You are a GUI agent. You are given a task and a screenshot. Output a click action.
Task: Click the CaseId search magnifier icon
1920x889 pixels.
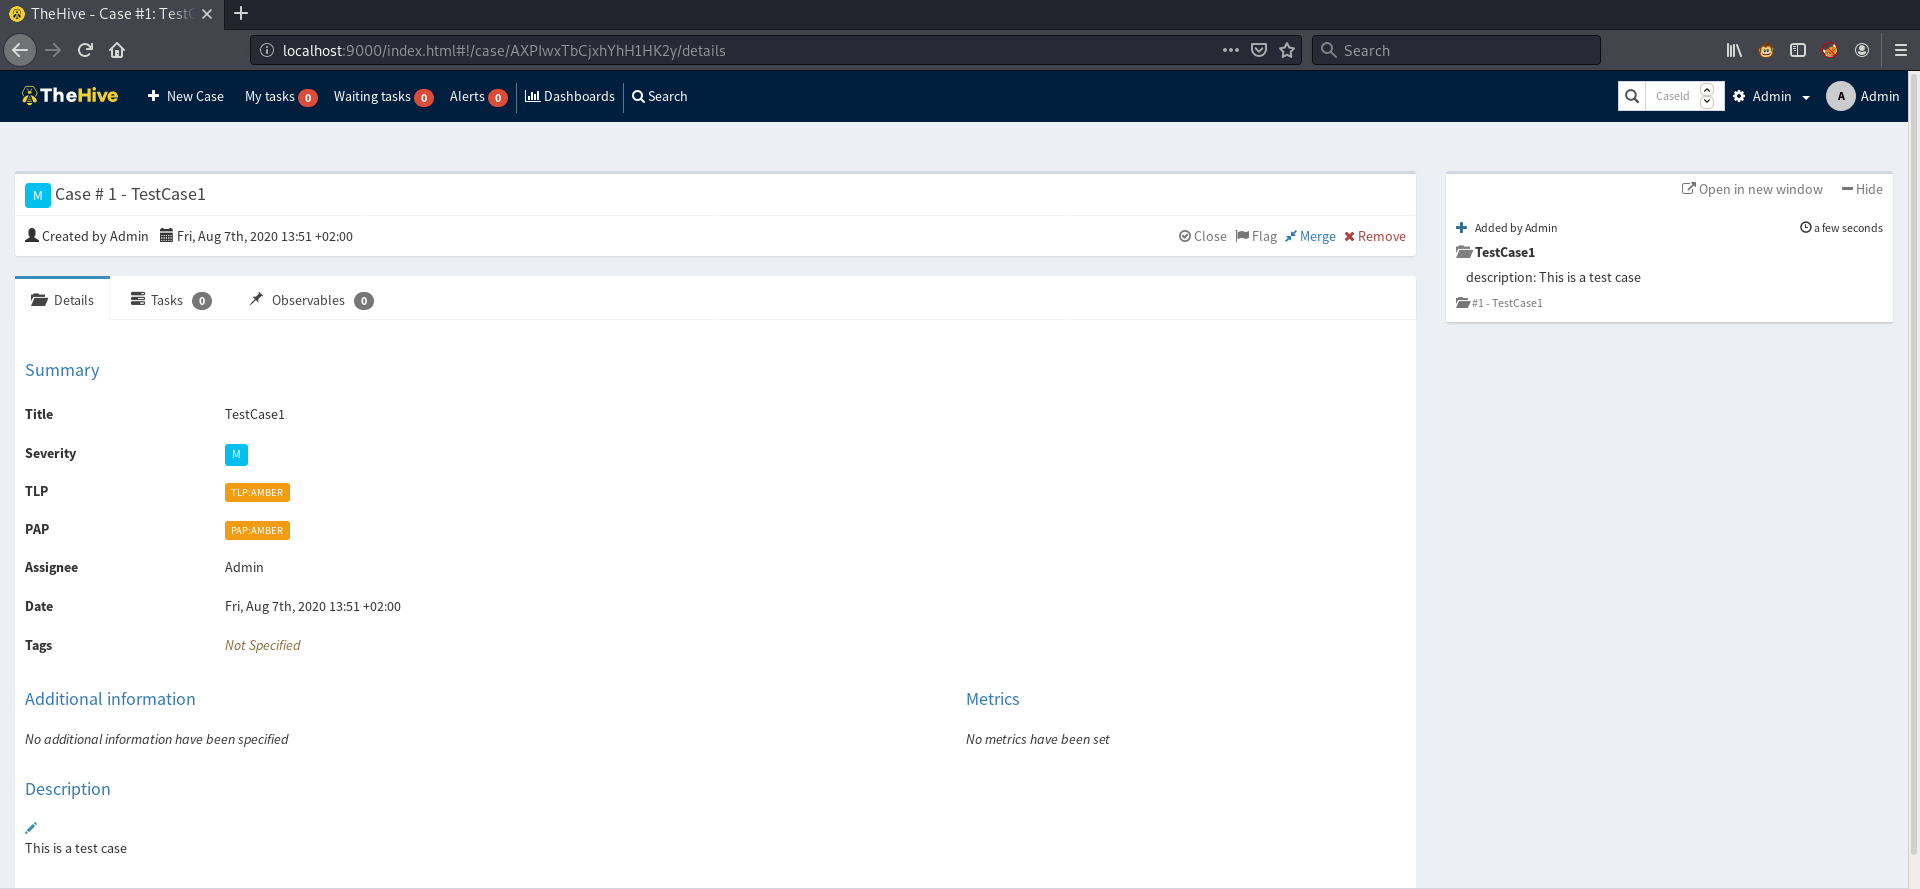(x=1631, y=96)
